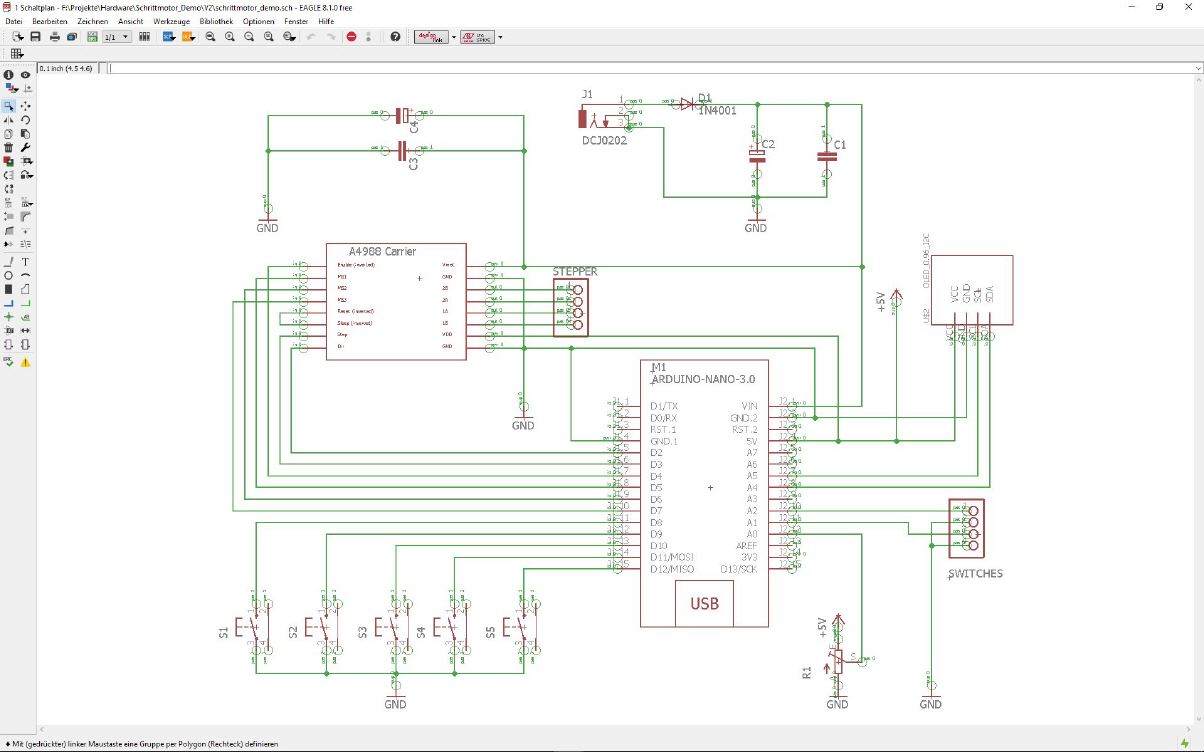This screenshot has width=1204, height=752.
Task: Run the ERC check tool
Action: [x=9, y=362]
